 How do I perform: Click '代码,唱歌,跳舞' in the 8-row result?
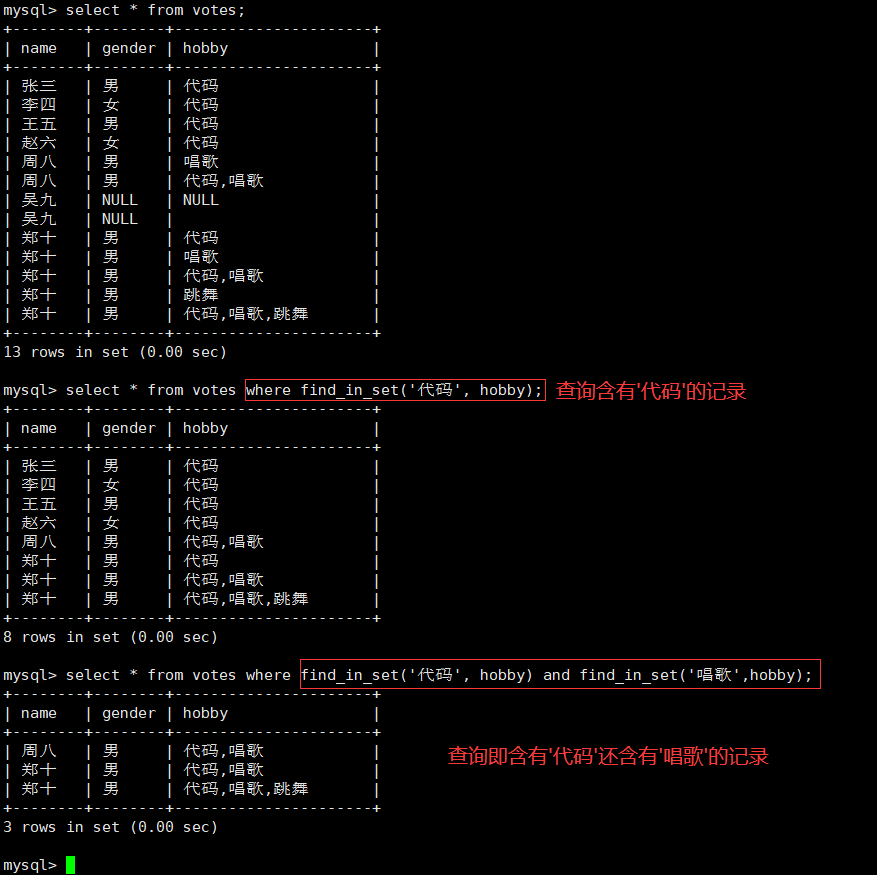pos(246,599)
